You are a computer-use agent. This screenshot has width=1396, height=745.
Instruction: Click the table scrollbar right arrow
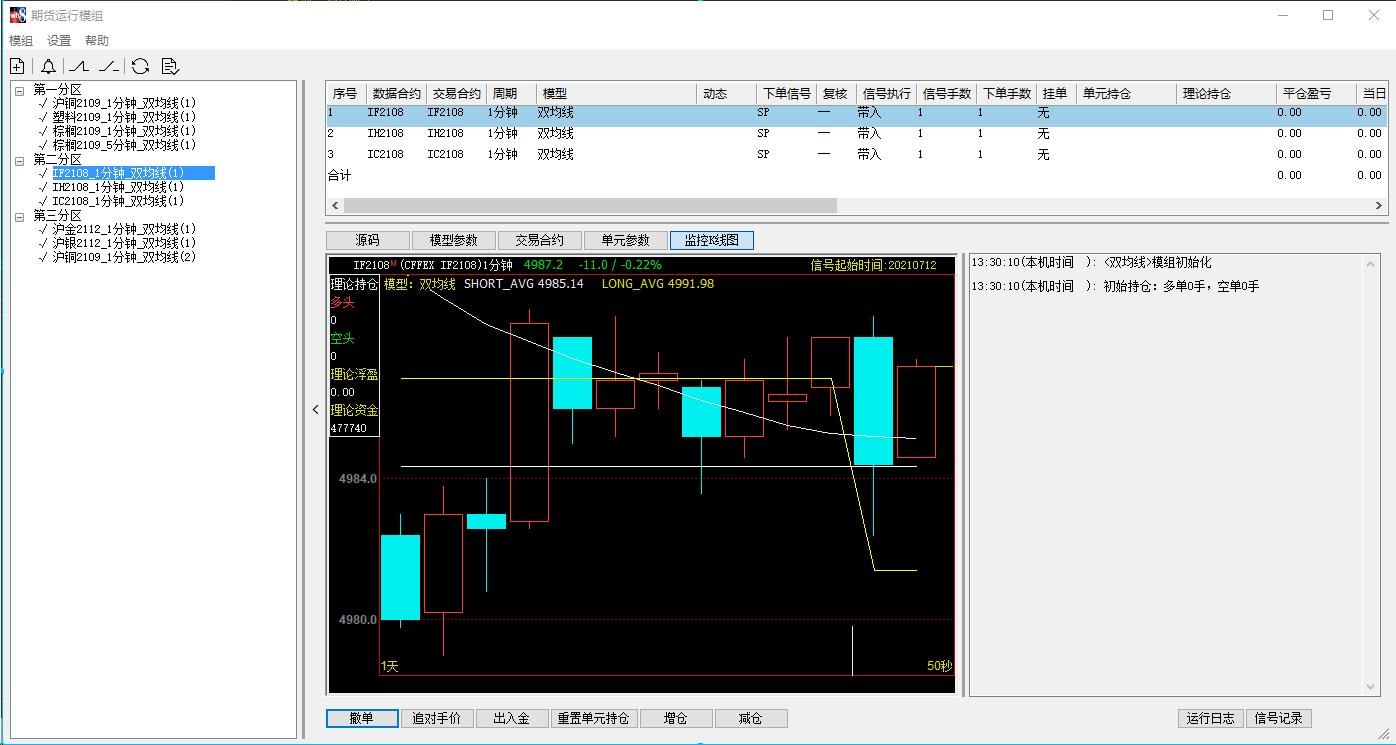coord(1379,205)
